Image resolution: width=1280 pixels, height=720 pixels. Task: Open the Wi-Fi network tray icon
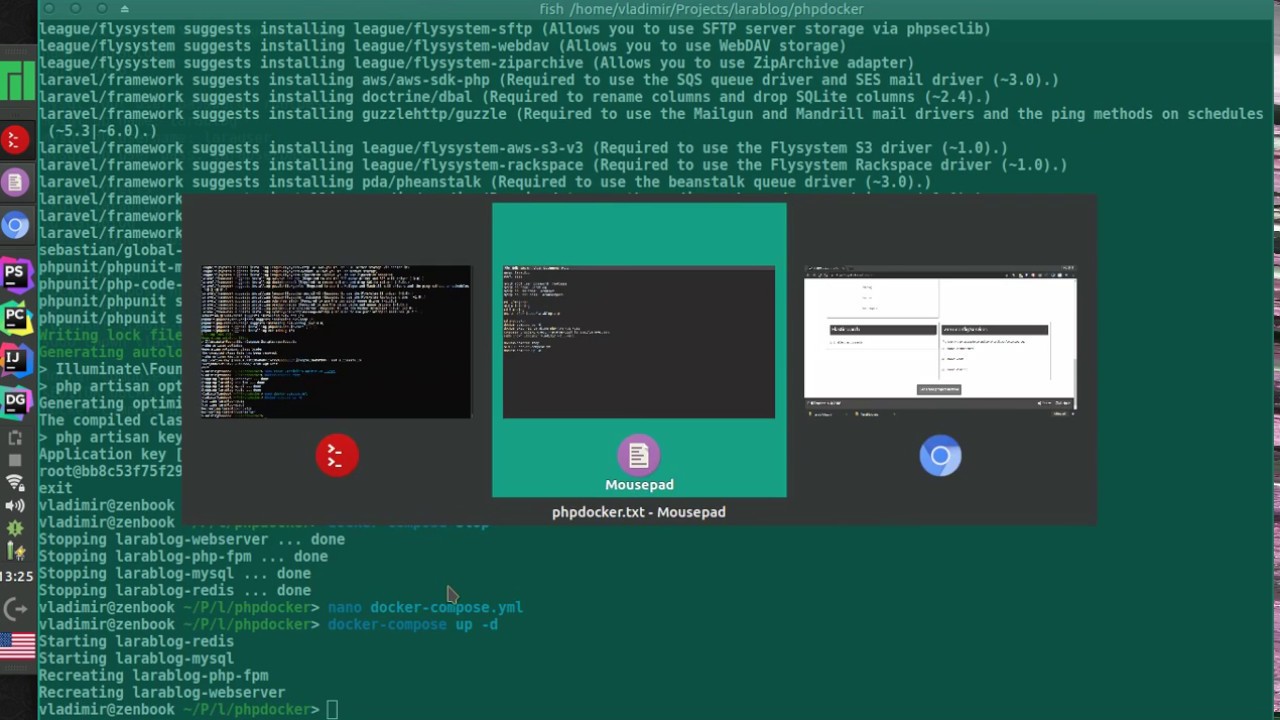tap(15, 483)
